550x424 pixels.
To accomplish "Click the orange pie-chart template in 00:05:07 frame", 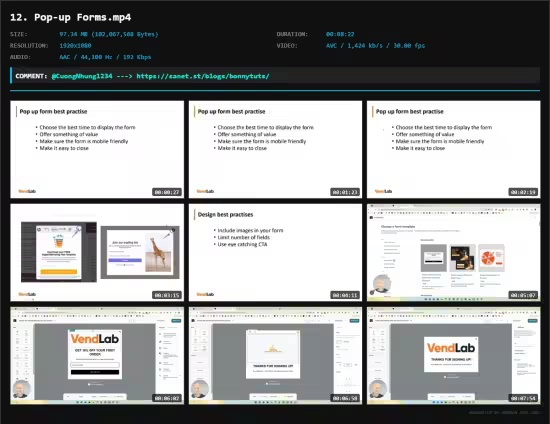I will (x=491, y=258).
